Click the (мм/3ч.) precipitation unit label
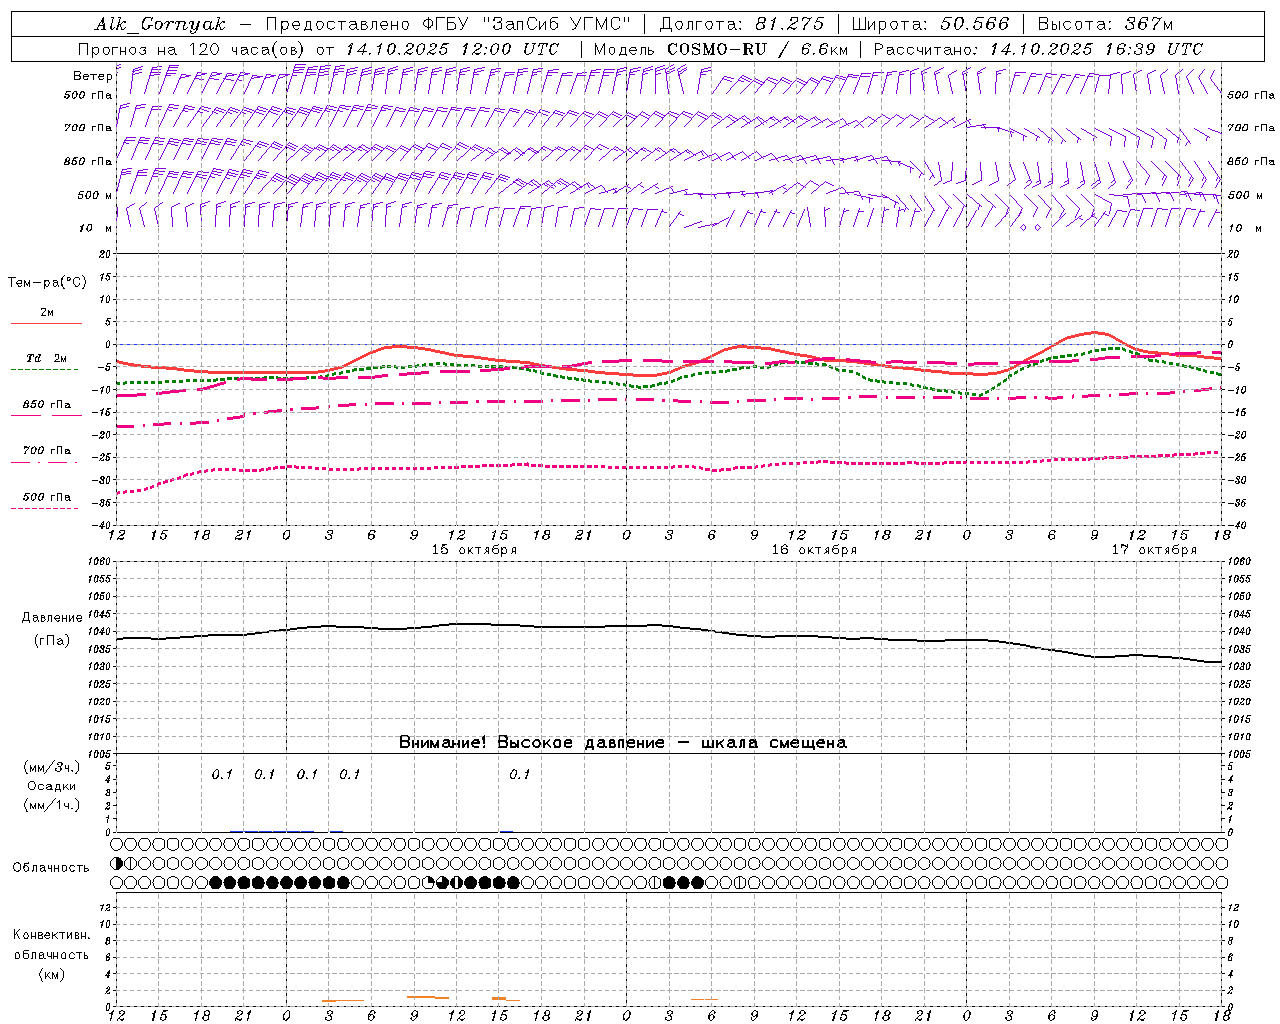This screenshot has width=1280, height=1024. click(52, 768)
